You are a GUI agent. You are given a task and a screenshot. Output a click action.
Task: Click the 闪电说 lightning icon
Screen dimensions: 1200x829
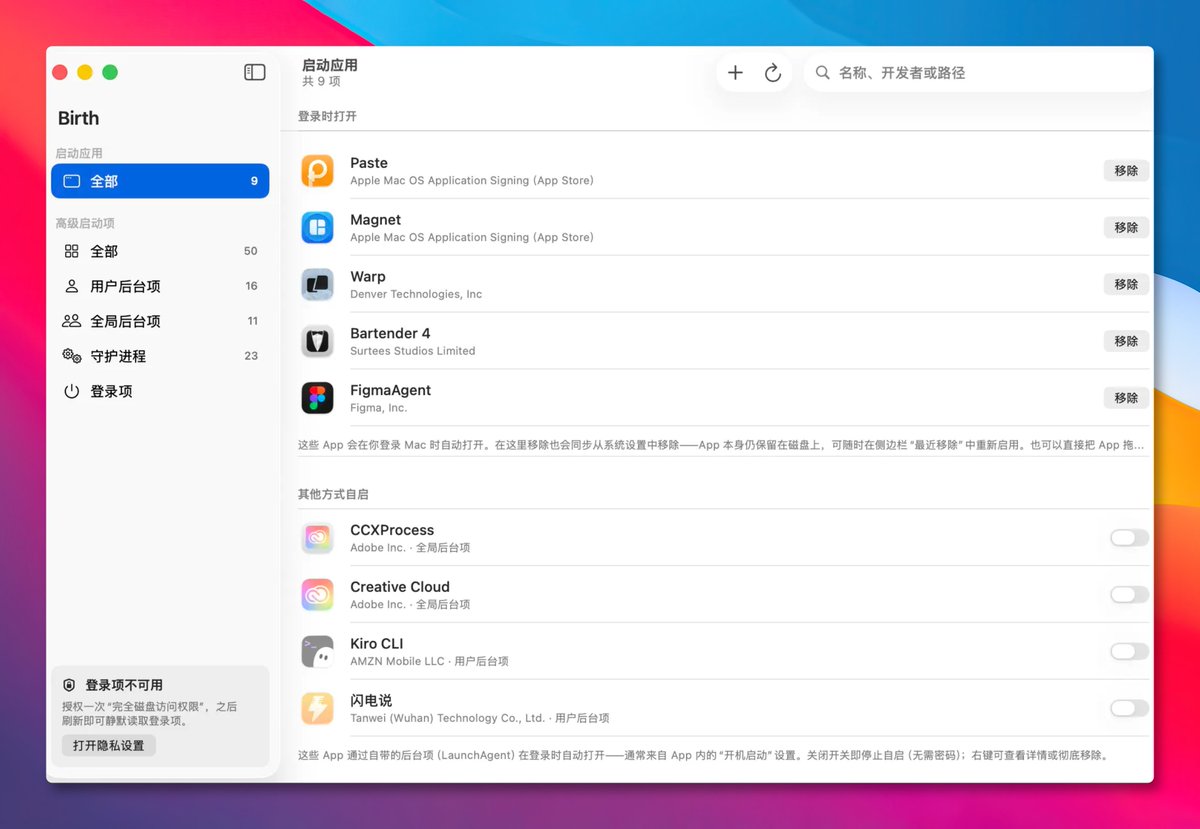coord(318,709)
